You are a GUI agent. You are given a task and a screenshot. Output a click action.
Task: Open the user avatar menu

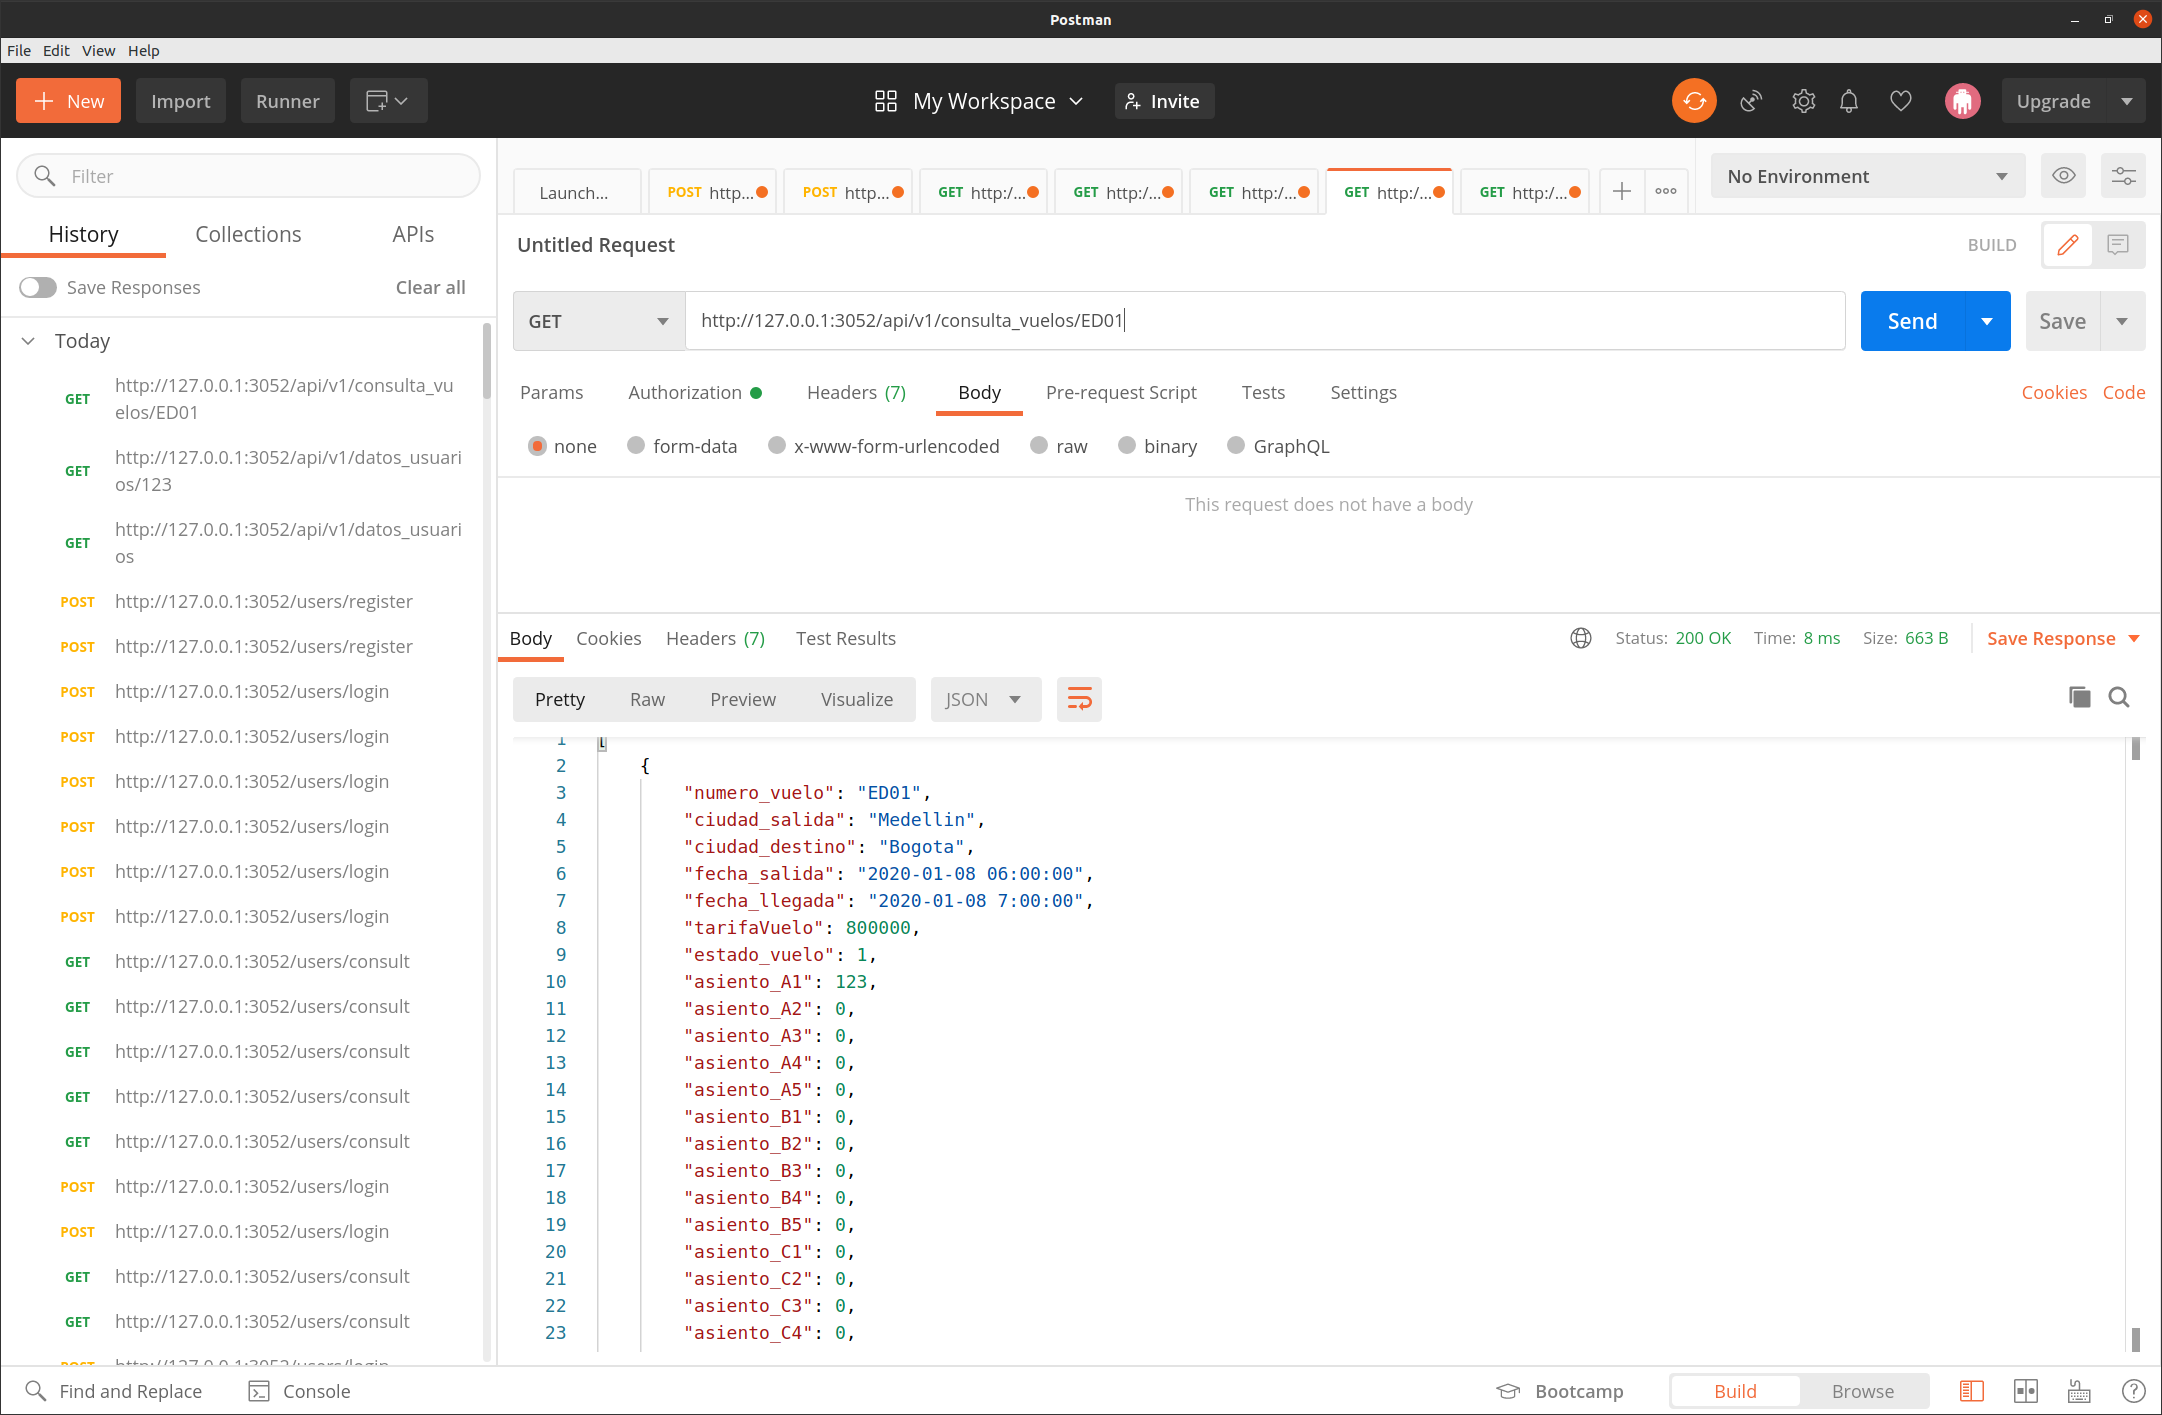(x=1962, y=101)
